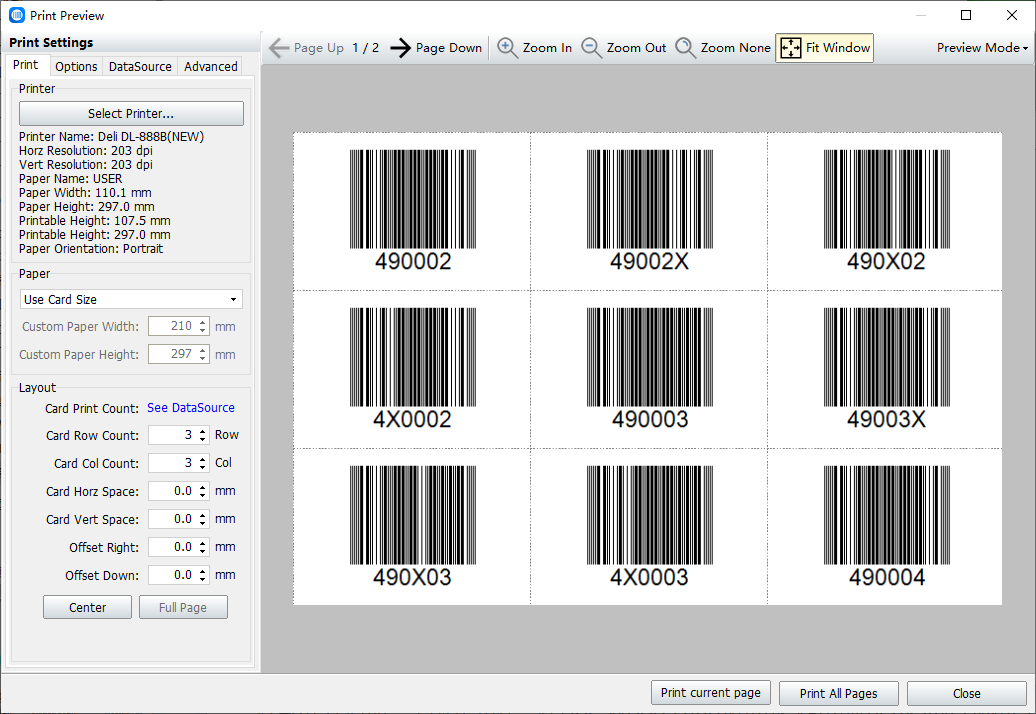Select the barcode card labeled 490002
Viewport: 1036px width, 714px height.
tap(412, 211)
